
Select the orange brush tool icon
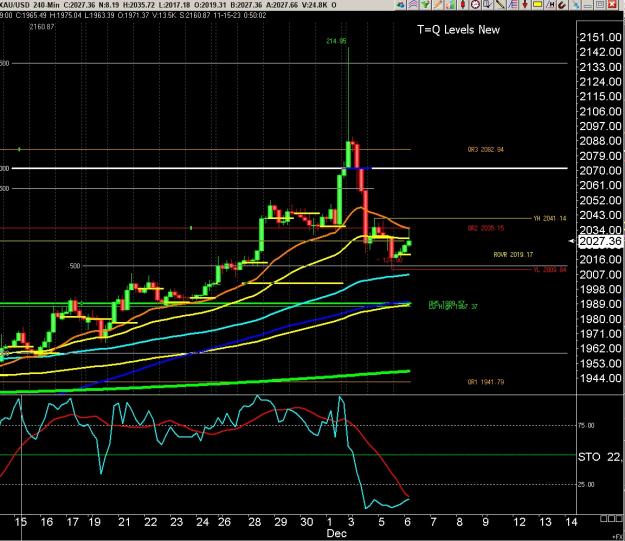[438, 5]
